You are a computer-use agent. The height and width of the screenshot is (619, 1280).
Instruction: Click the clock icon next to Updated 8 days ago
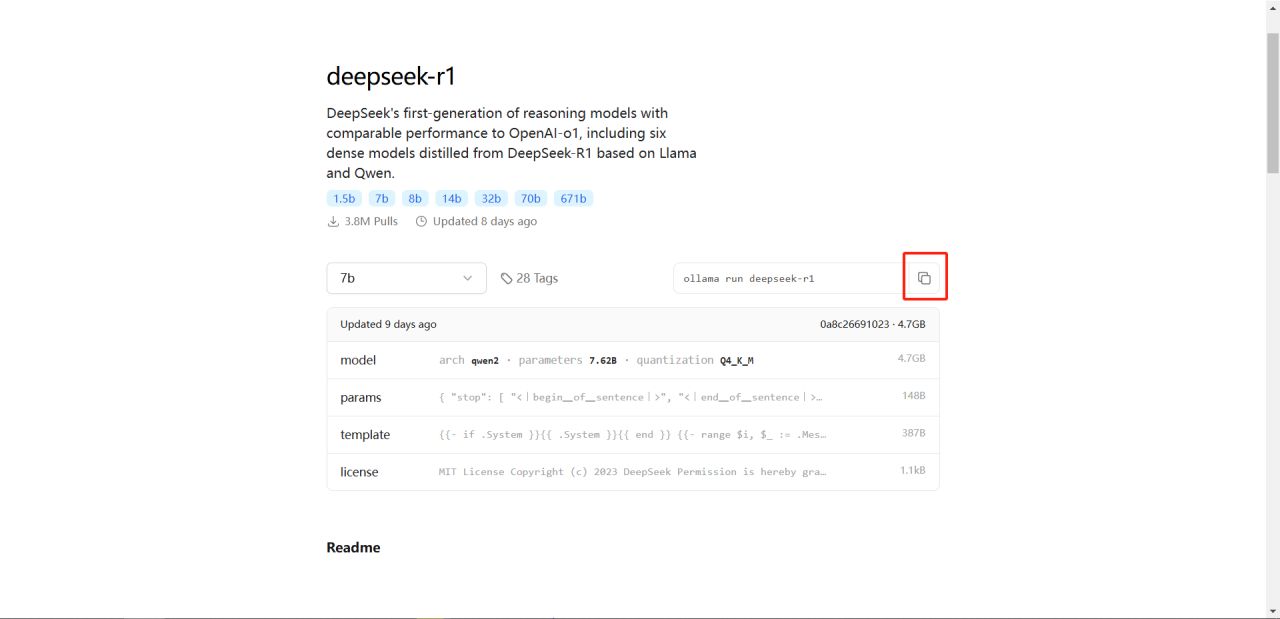pyautogui.click(x=421, y=221)
